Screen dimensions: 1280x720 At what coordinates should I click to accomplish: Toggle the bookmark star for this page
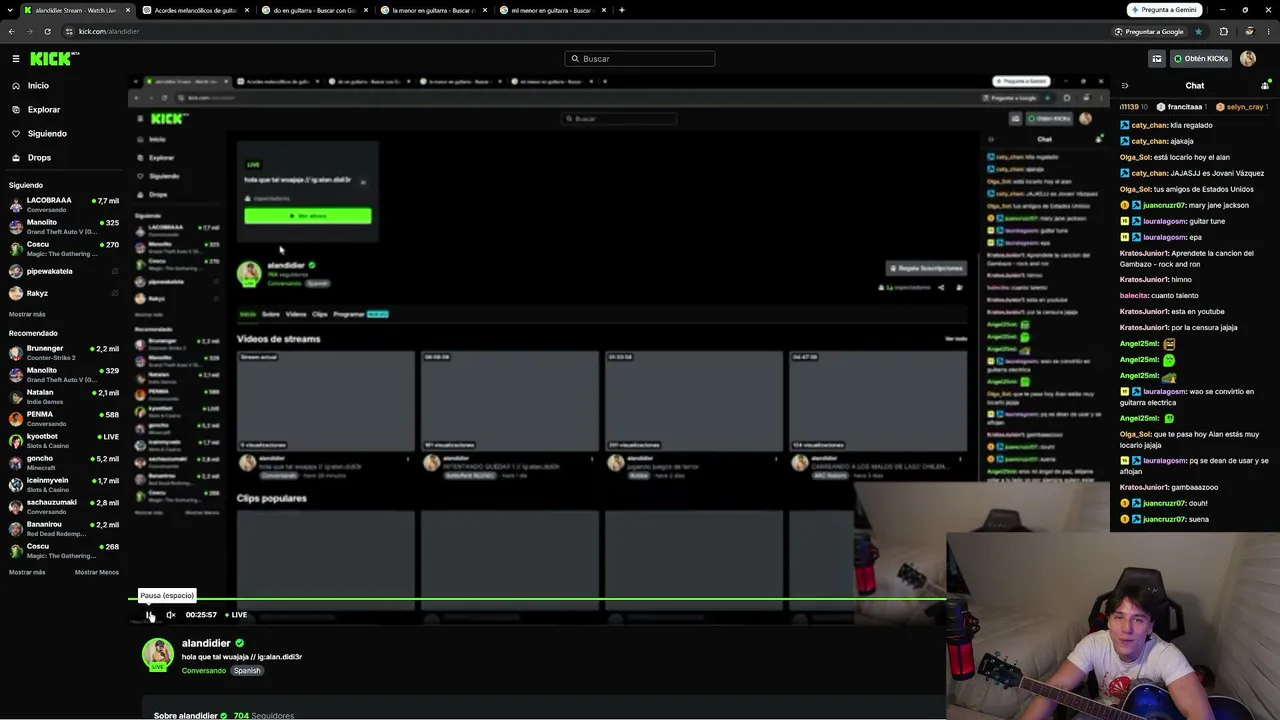click(x=1199, y=31)
